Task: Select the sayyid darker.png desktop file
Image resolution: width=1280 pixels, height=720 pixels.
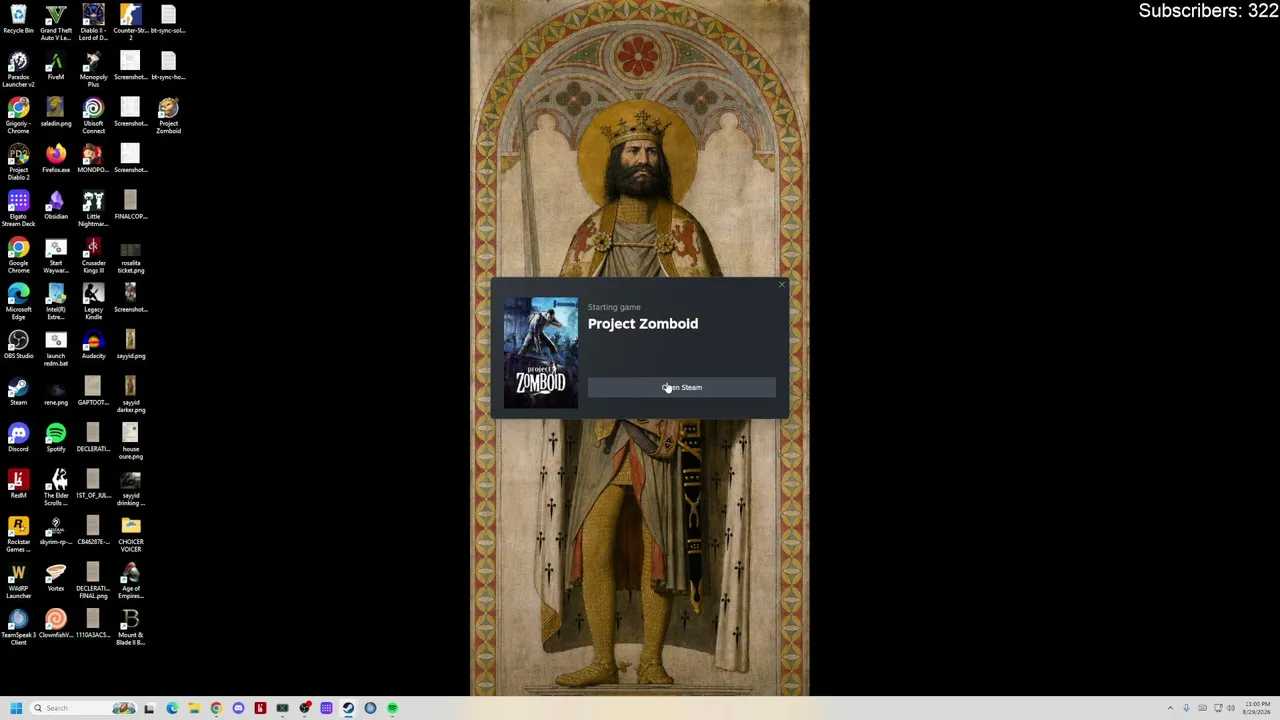Action: [x=131, y=395]
